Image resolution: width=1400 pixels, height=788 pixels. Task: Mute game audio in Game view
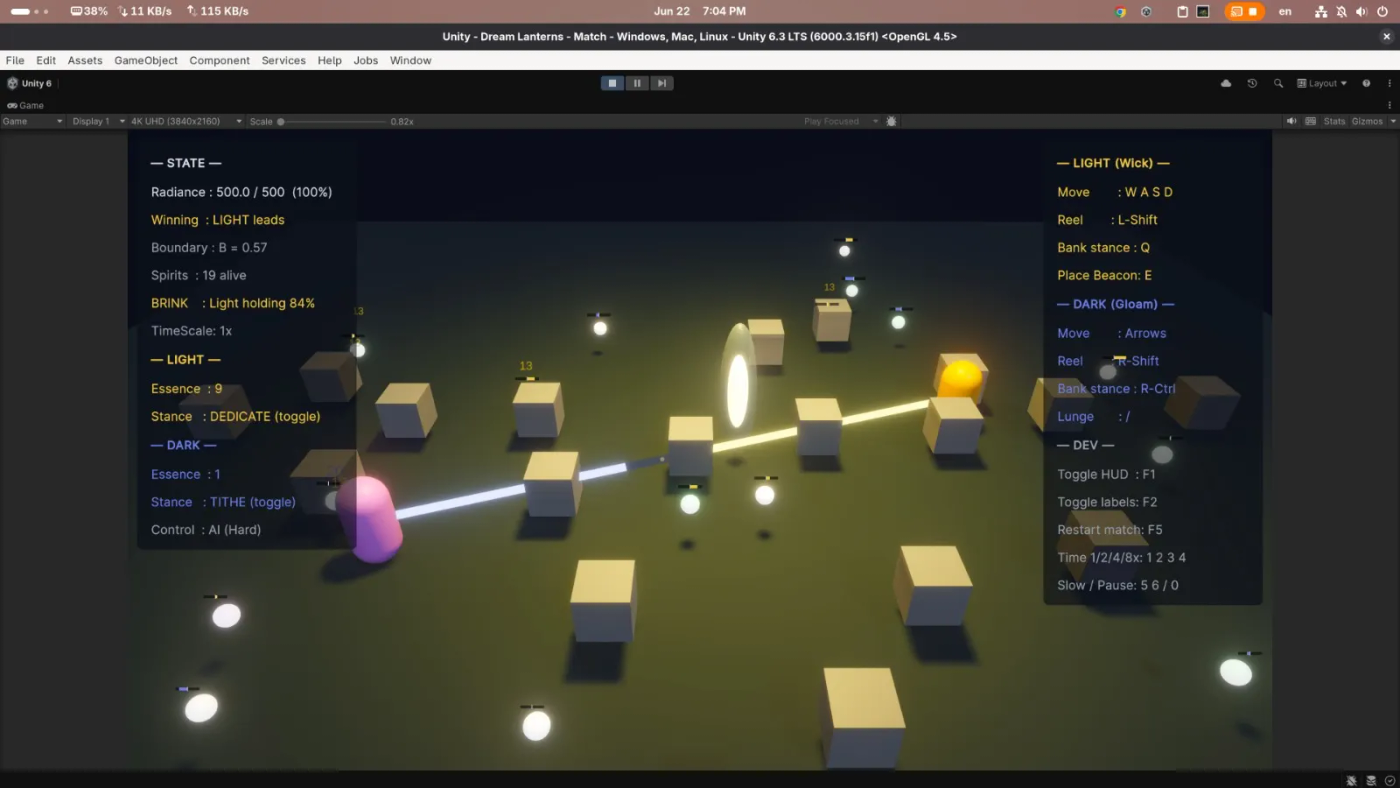click(x=1291, y=121)
